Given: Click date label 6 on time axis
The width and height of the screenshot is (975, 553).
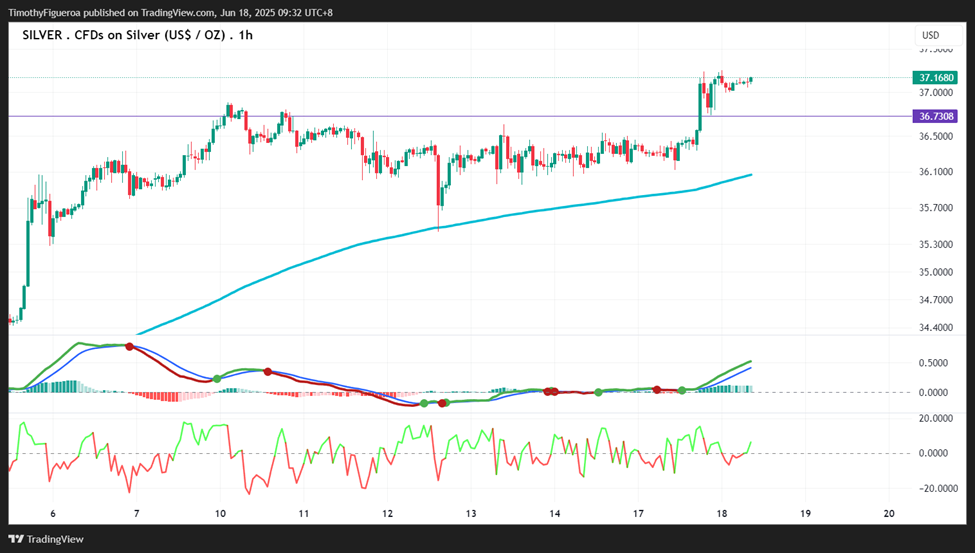Looking at the screenshot, I should click(53, 514).
